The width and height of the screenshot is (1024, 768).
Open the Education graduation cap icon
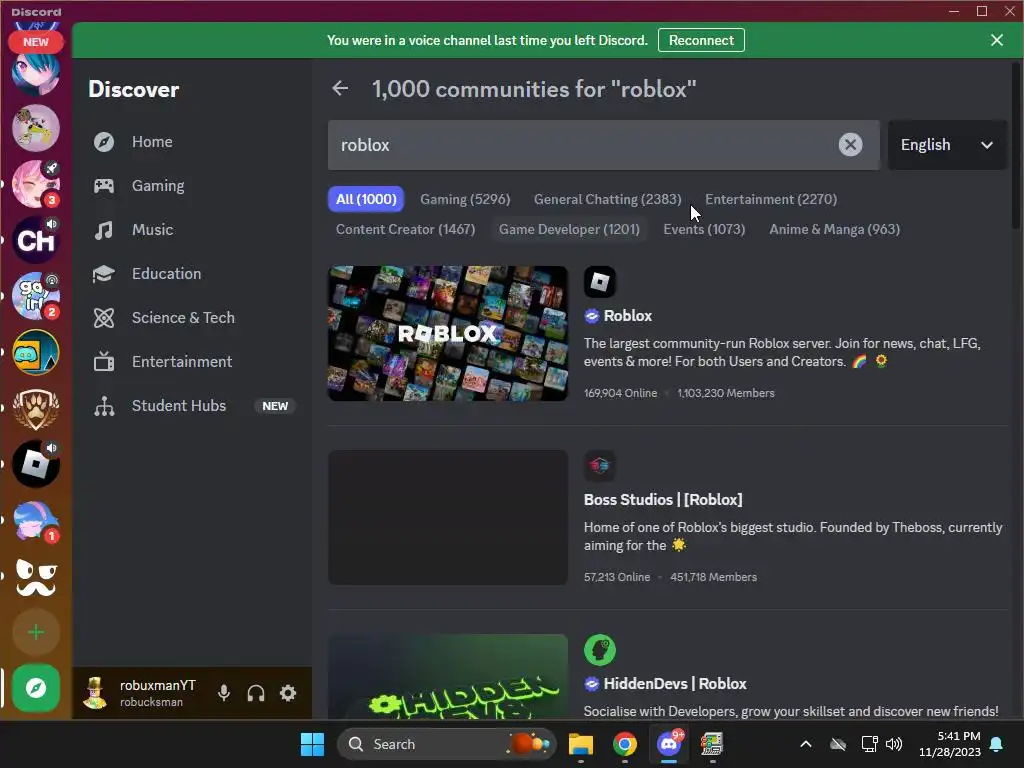click(104, 274)
